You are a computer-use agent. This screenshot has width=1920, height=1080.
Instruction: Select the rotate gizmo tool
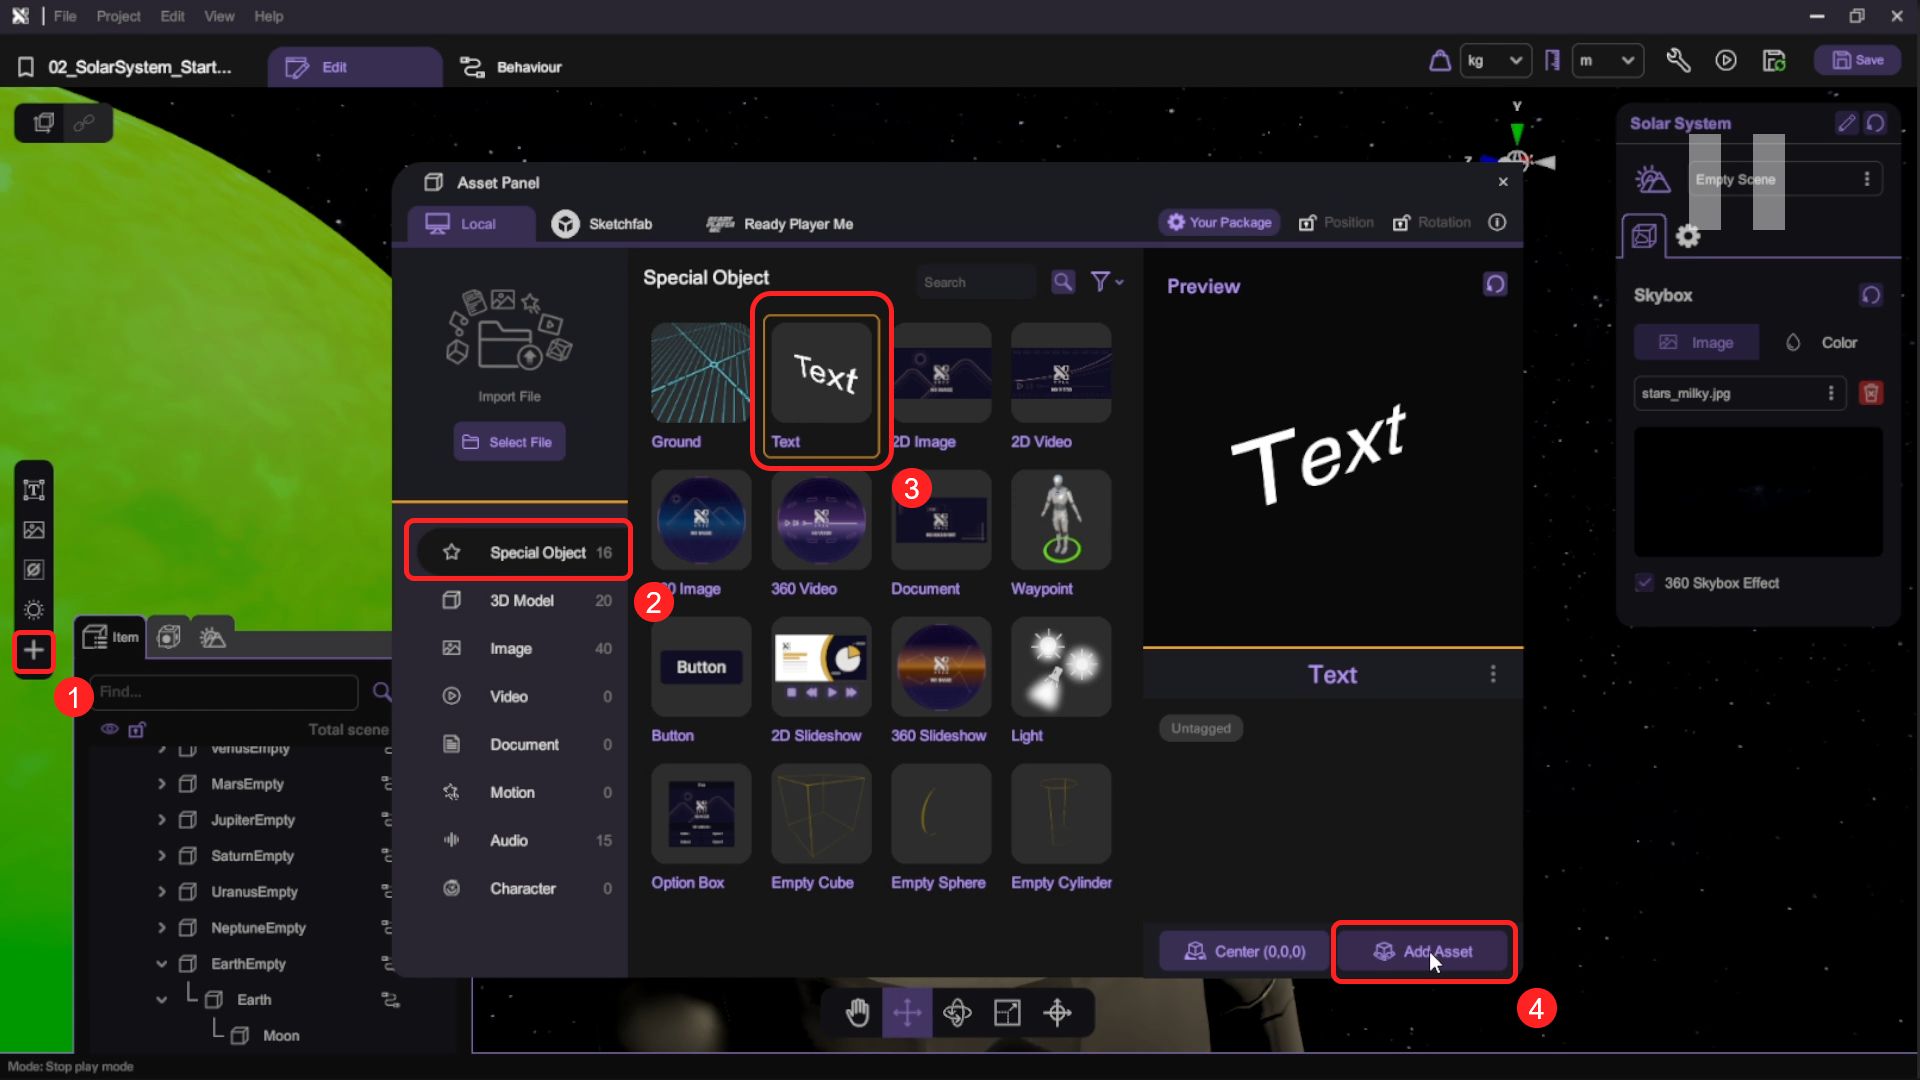tap(957, 1013)
